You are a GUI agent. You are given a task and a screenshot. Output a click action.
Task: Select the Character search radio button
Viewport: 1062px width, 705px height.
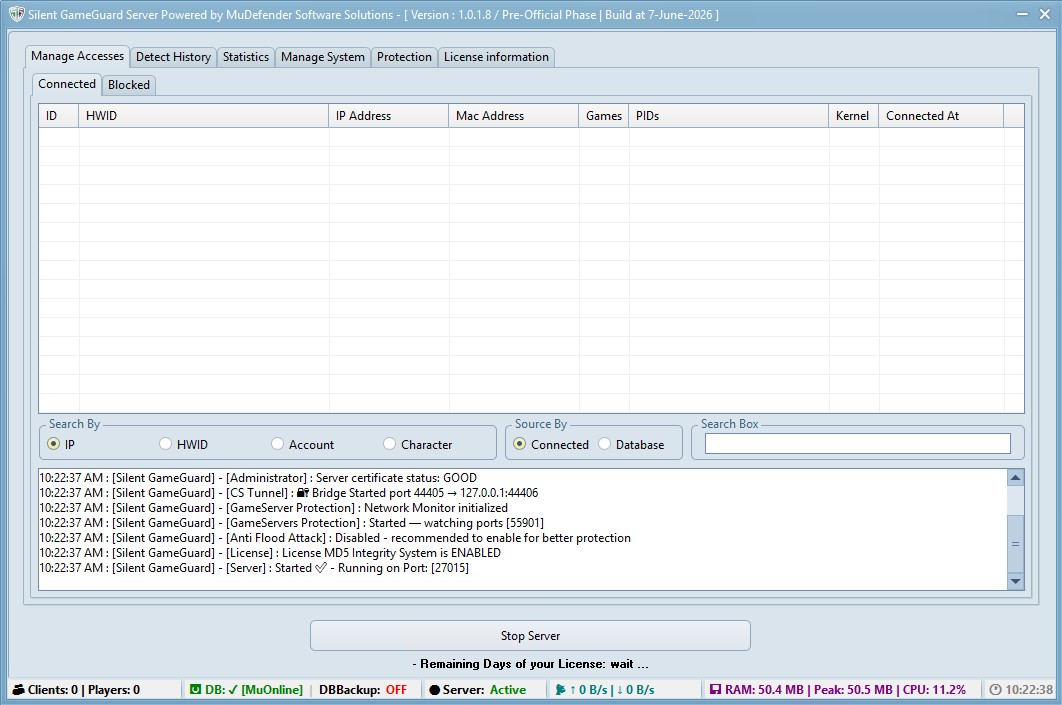coord(389,444)
